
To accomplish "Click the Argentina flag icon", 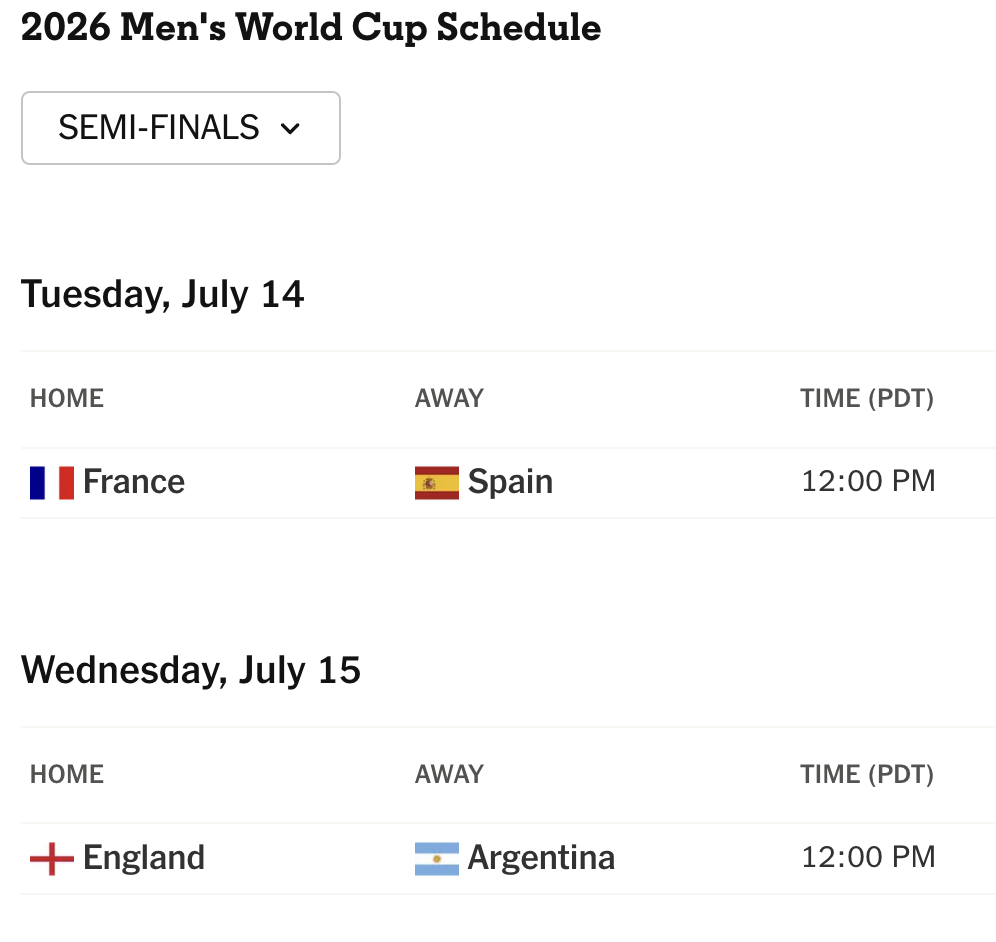I will [437, 859].
